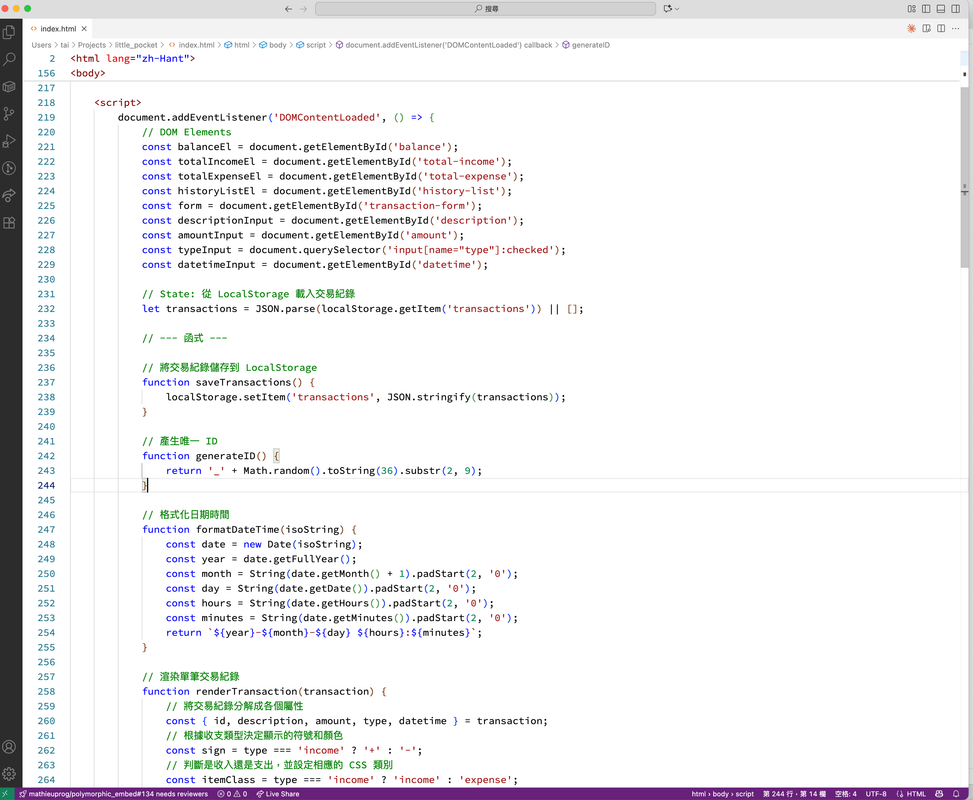Click line number 242 in the gutter
The image size is (973, 800).
click(x=46, y=456)
